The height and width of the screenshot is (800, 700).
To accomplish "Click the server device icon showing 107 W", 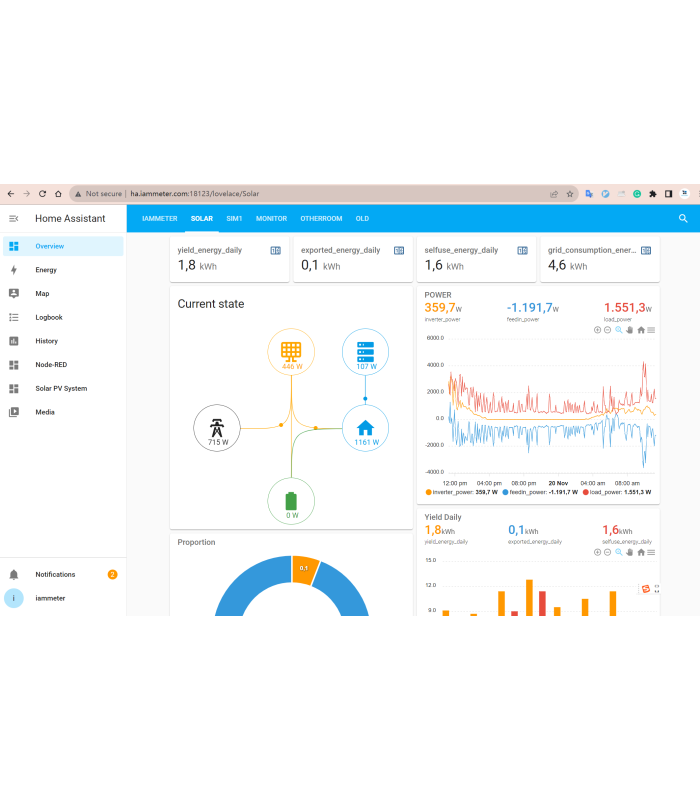I will pyautogui.click(x=365, y=352).
